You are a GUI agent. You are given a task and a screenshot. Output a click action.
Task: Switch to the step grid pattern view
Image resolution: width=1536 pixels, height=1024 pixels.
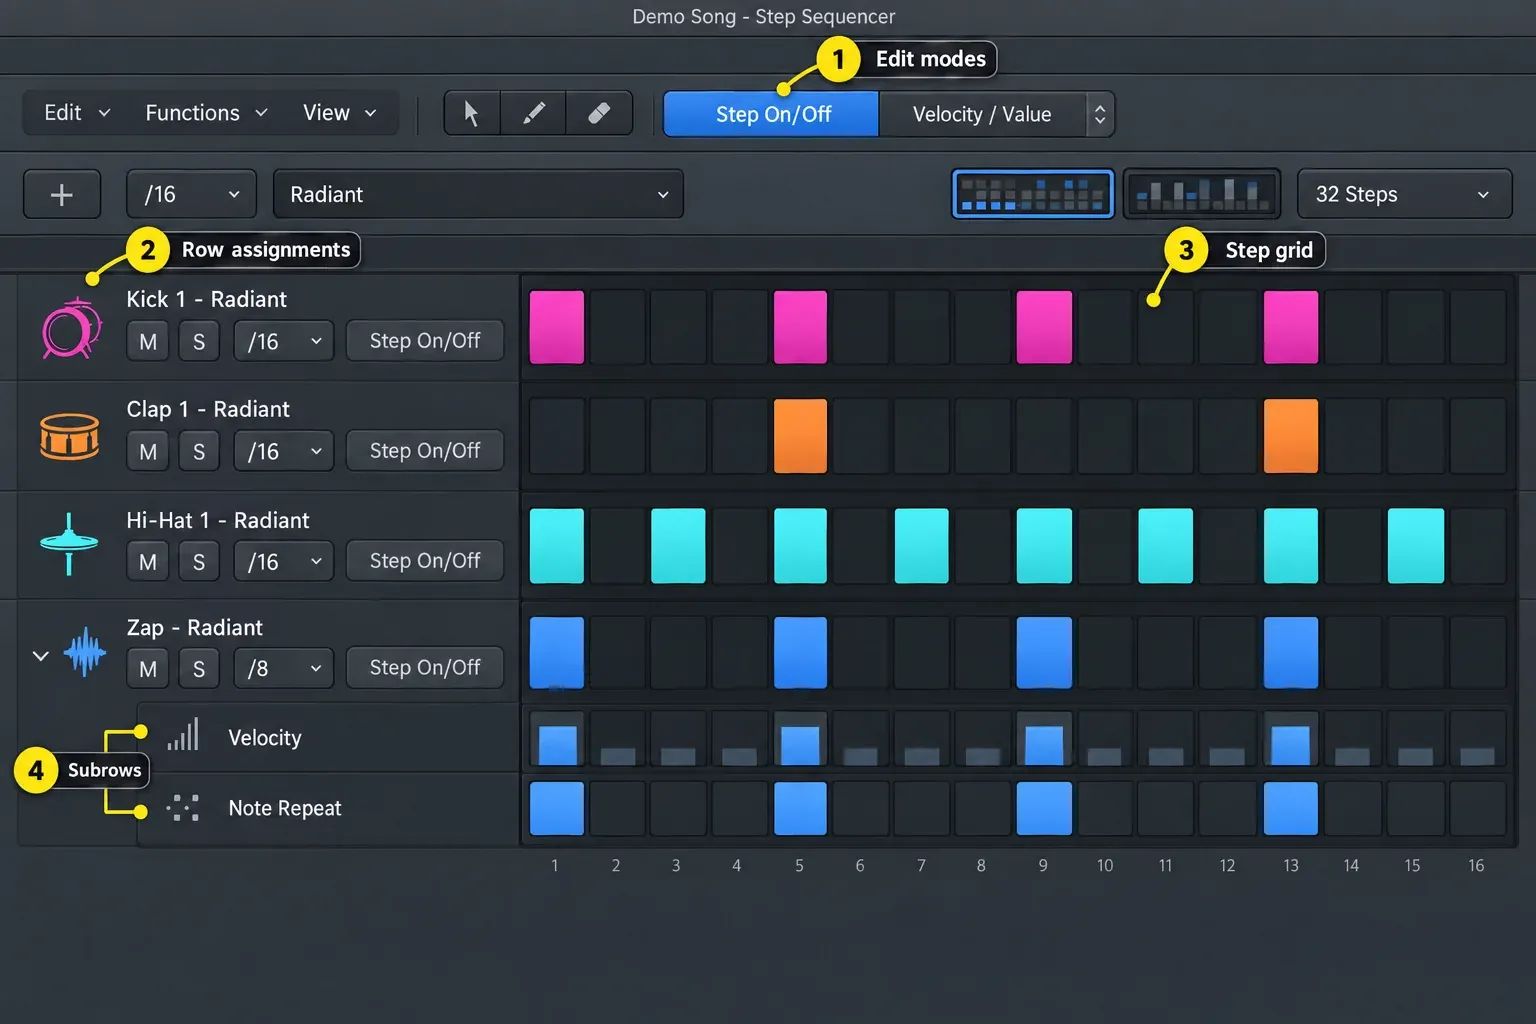pos(1033,194)
